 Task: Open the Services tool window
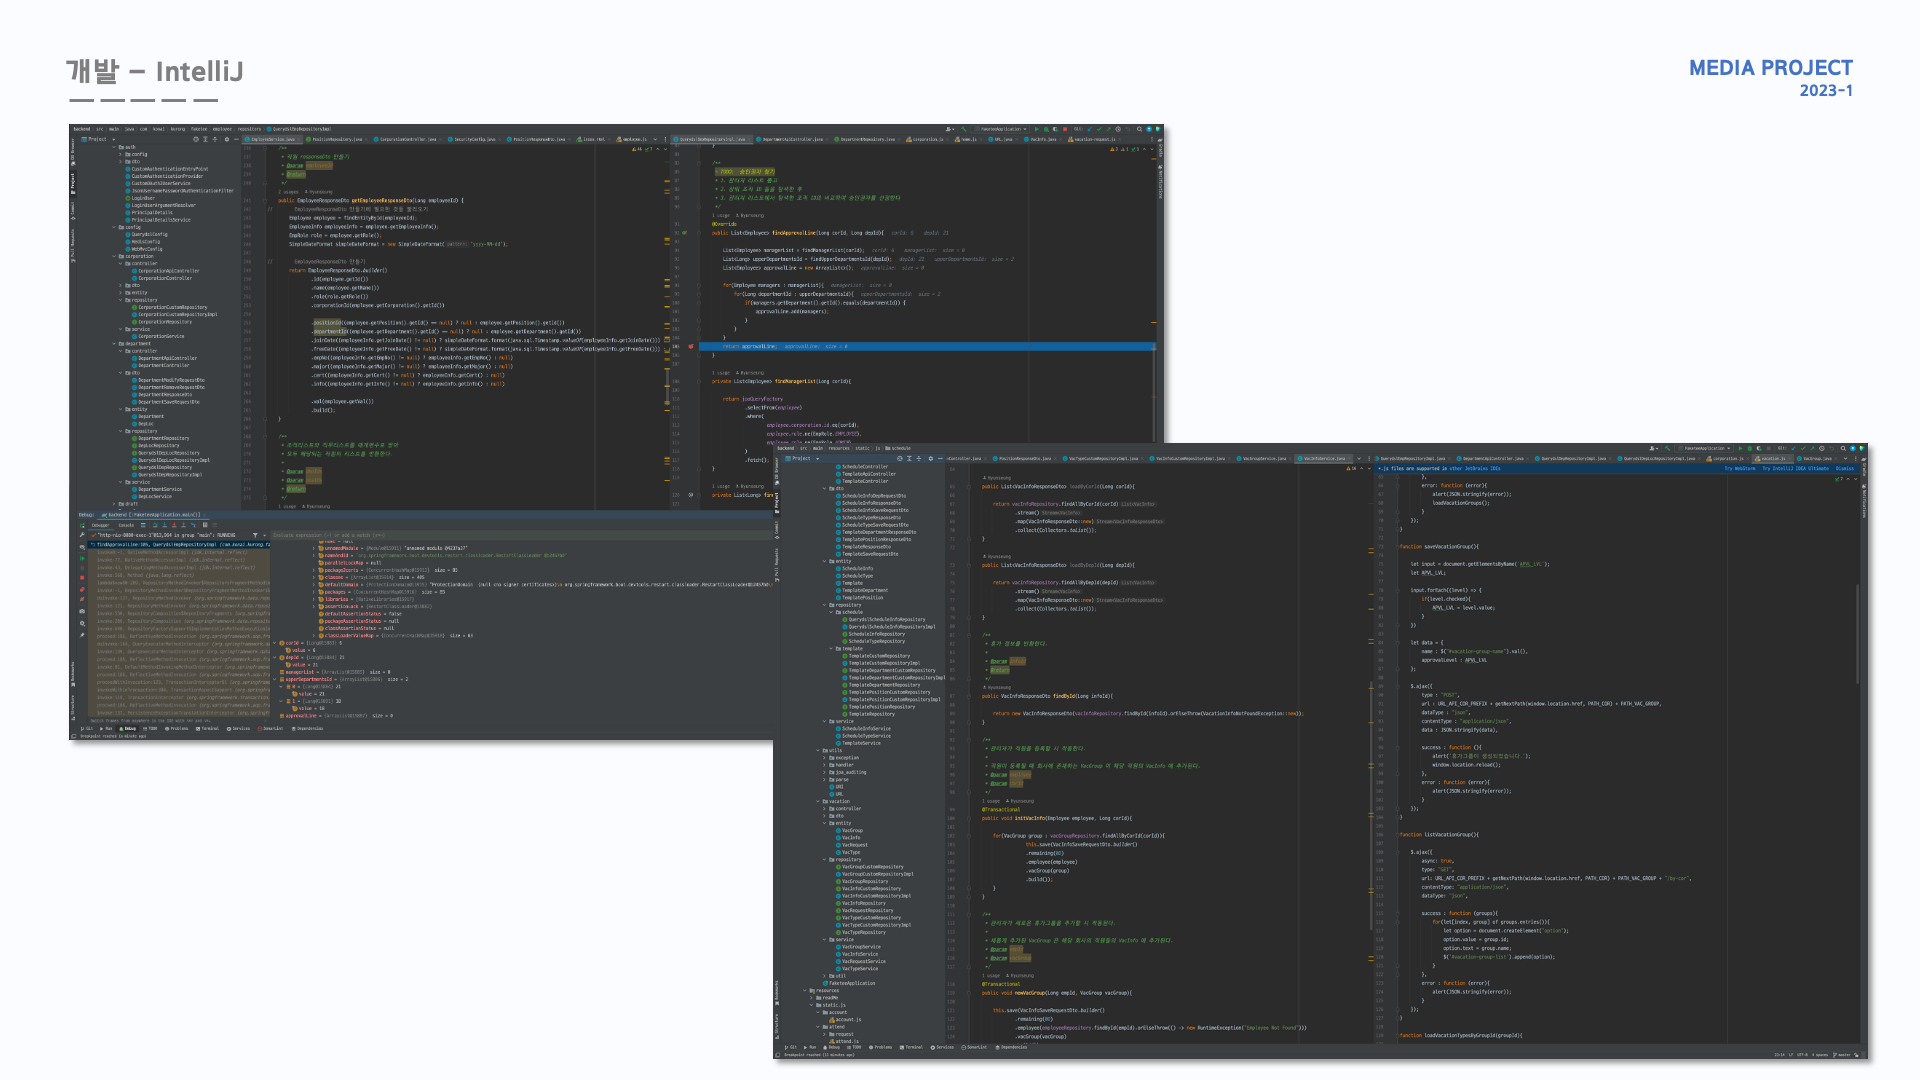(239, 728)
